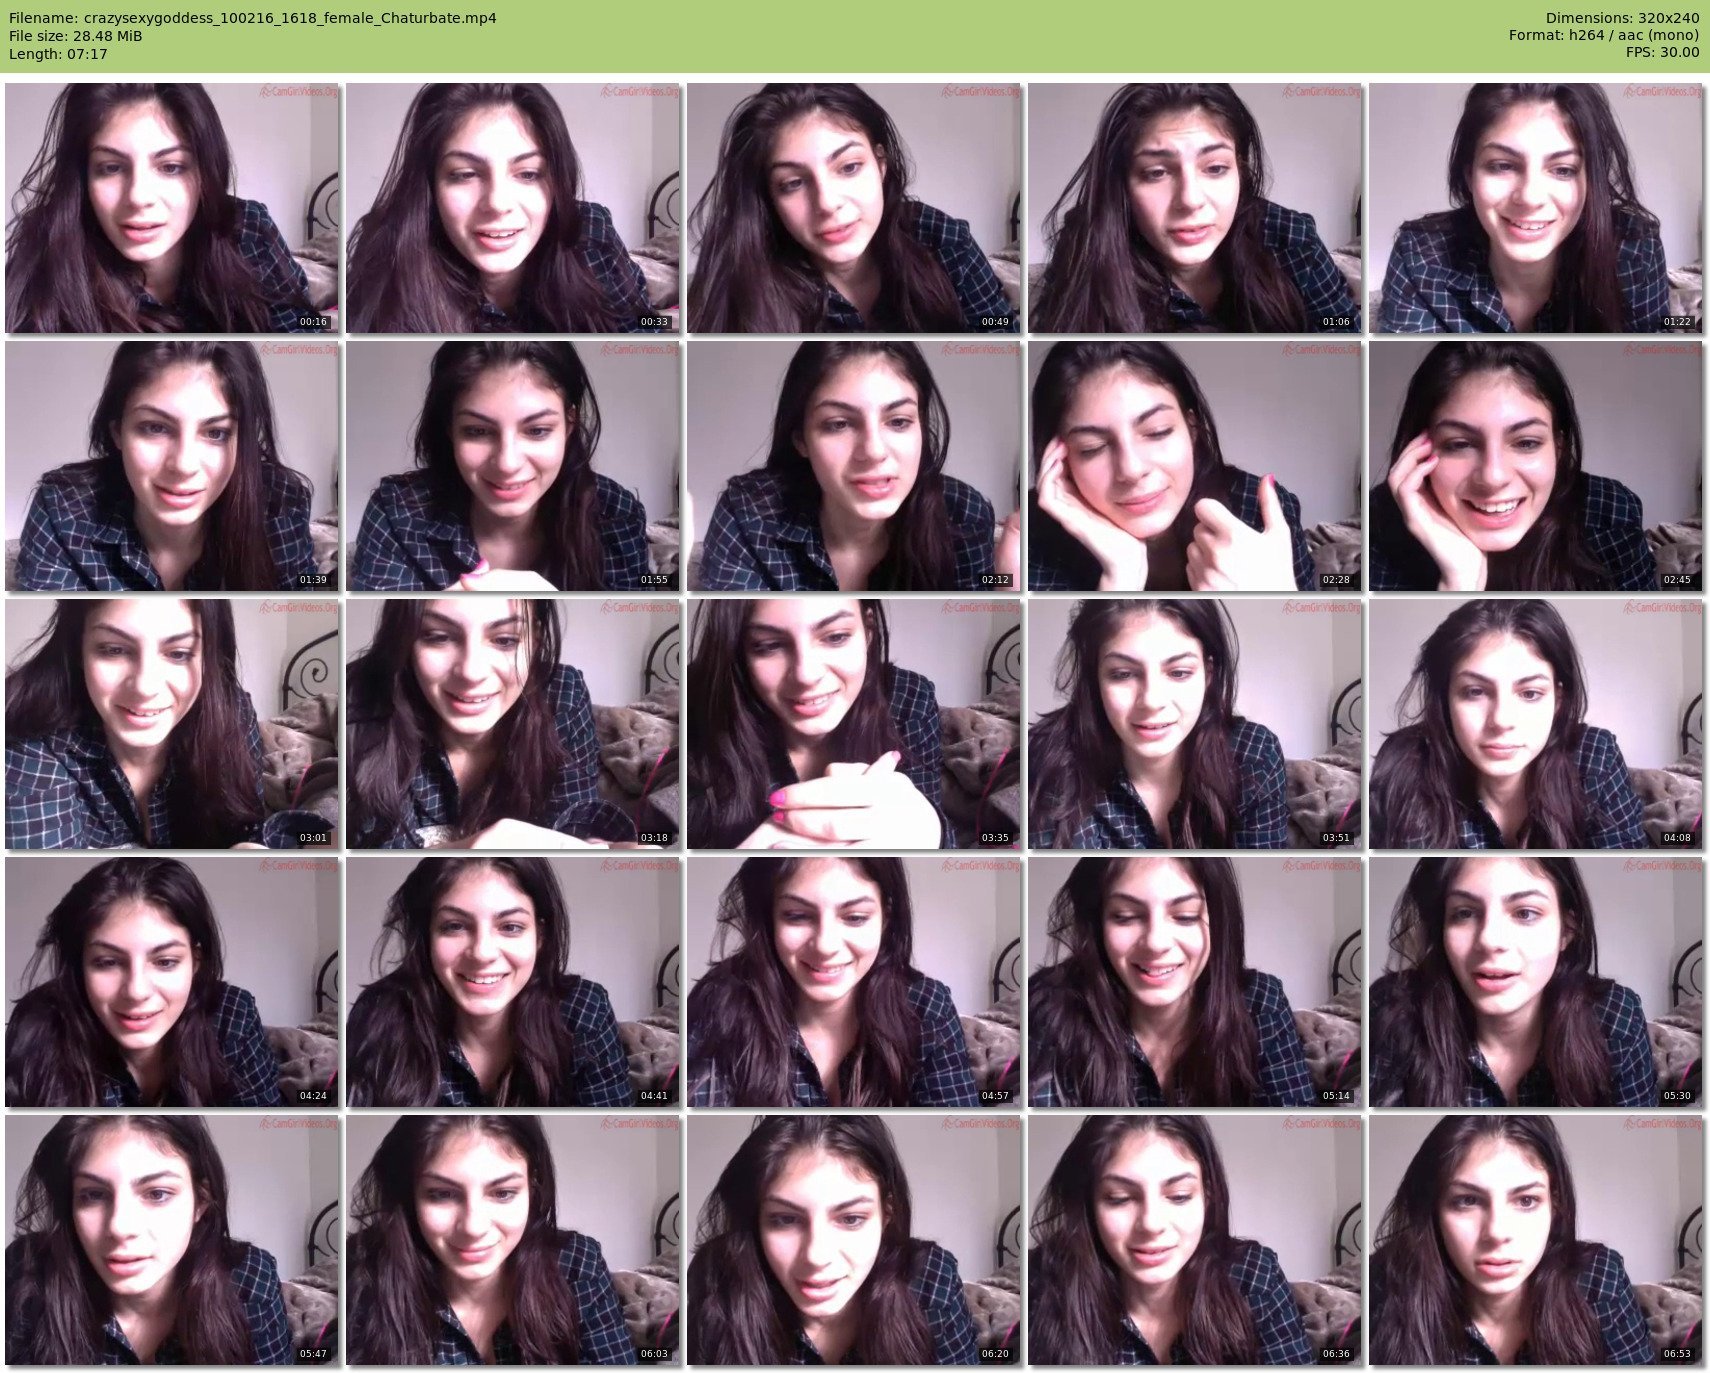The height and width of the screenshot is (1373, 1710).
Task: Click the Dimensions 320x240 label
Action: (x=1622, y=18)
